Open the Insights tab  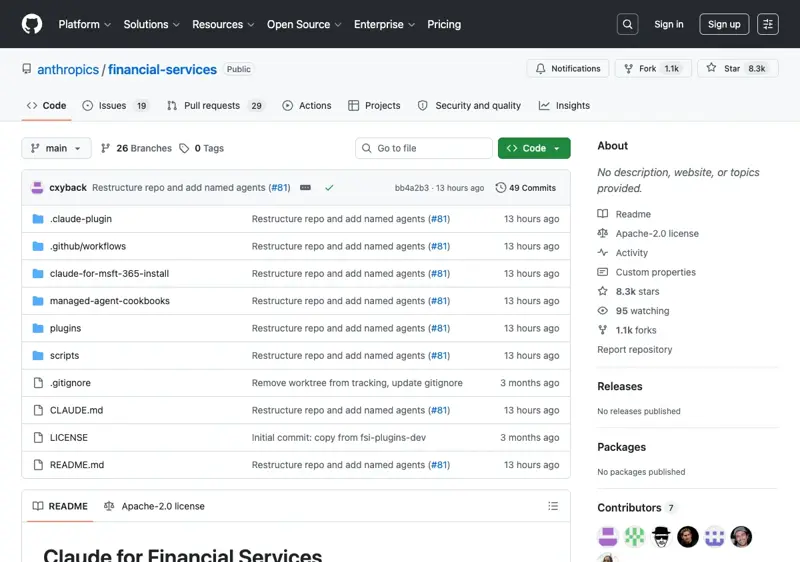pos(564,106)
